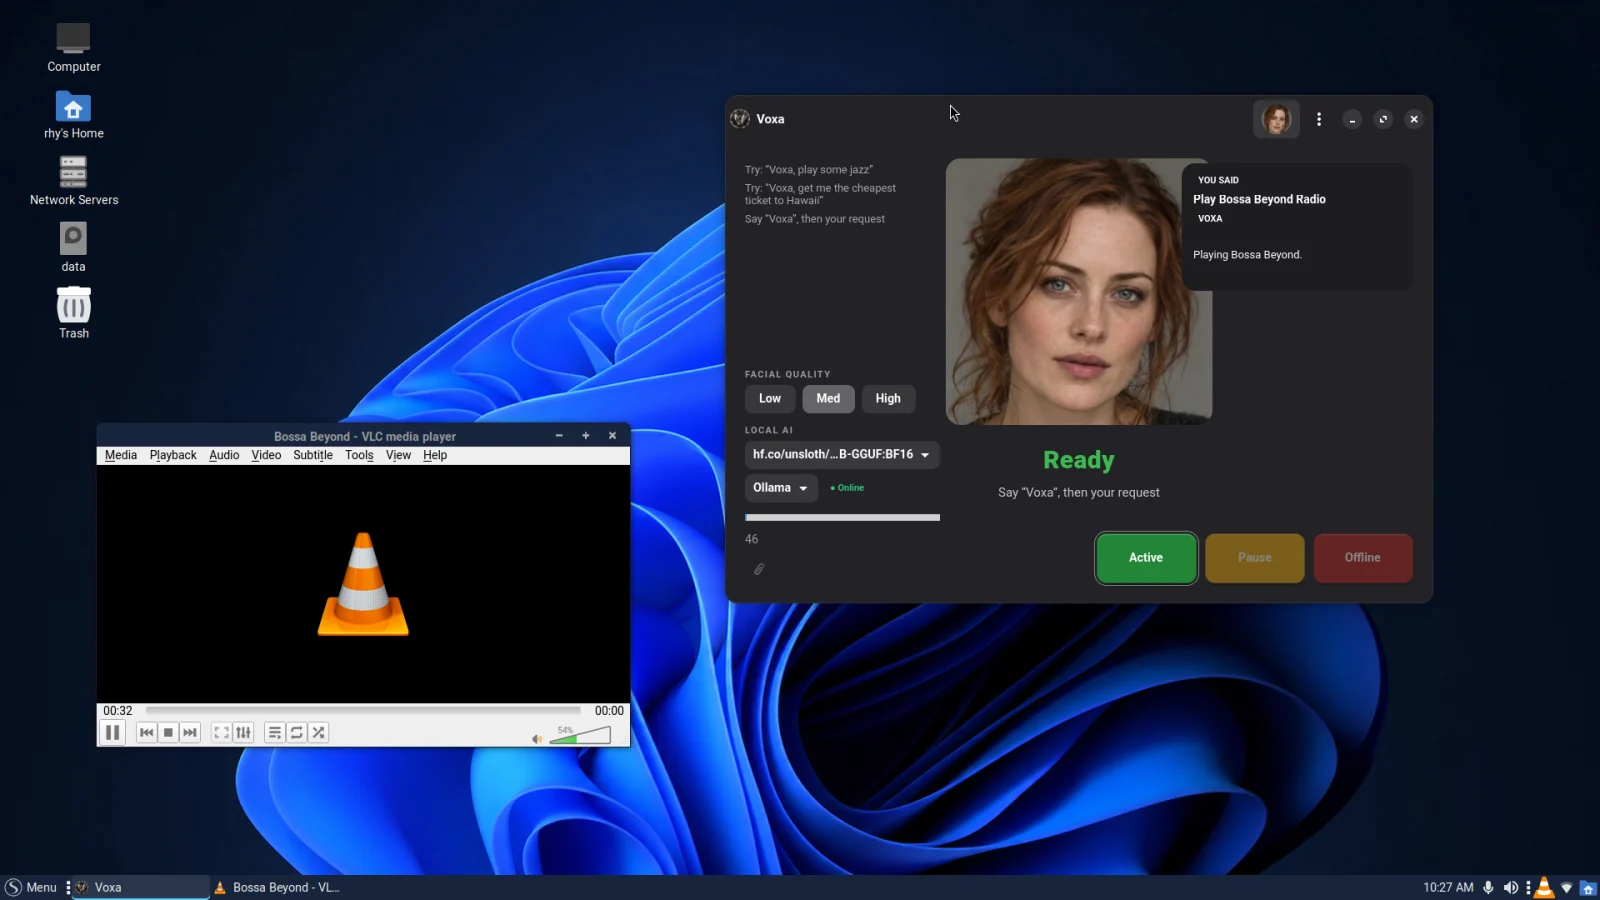
Task: Toggle shuffle in VLC
Action: pos(318,733)
